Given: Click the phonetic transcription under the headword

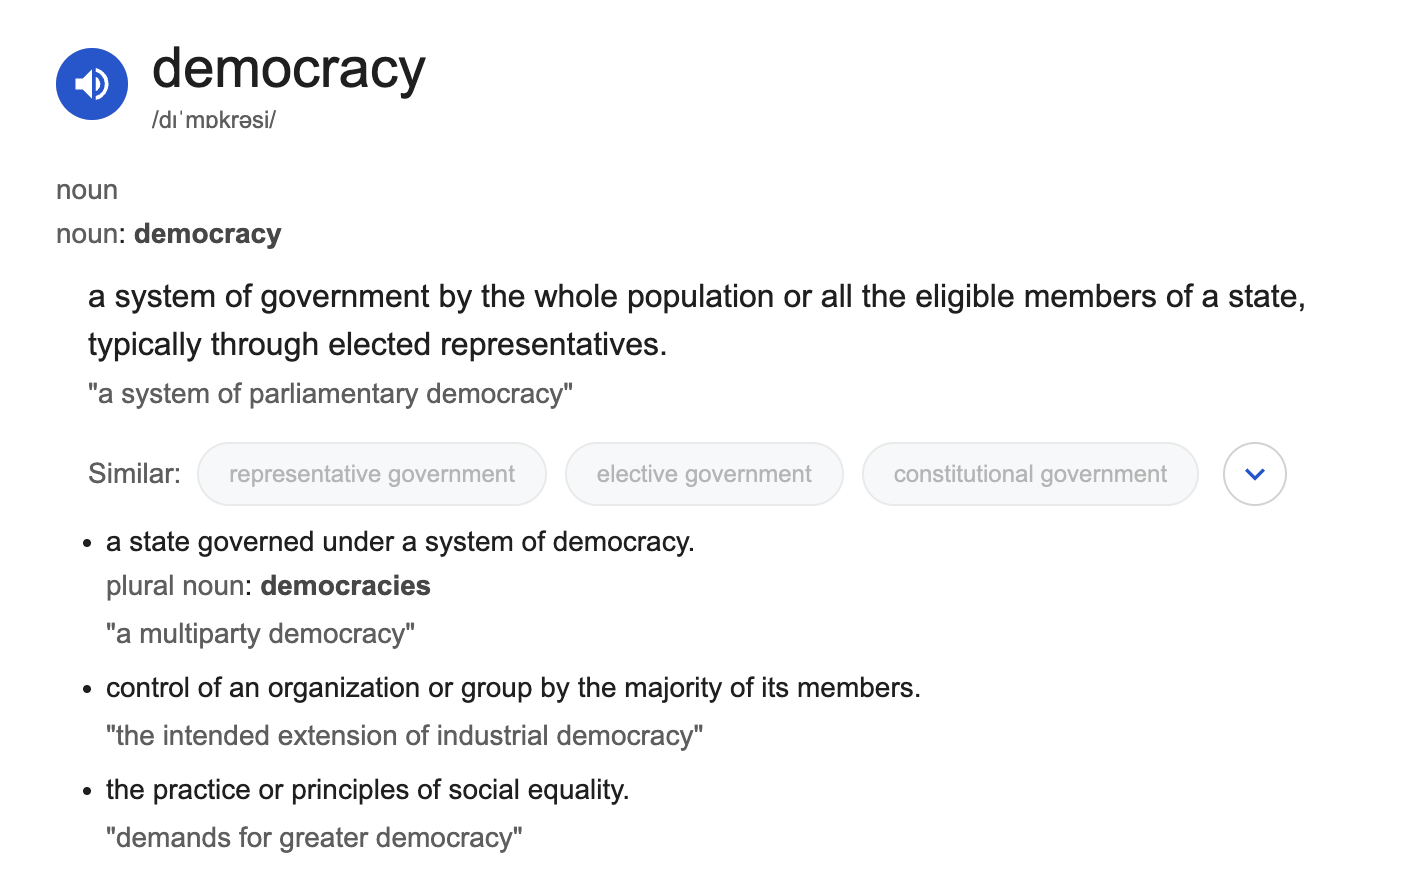Looking at the screenshot, I should point(214,120).
